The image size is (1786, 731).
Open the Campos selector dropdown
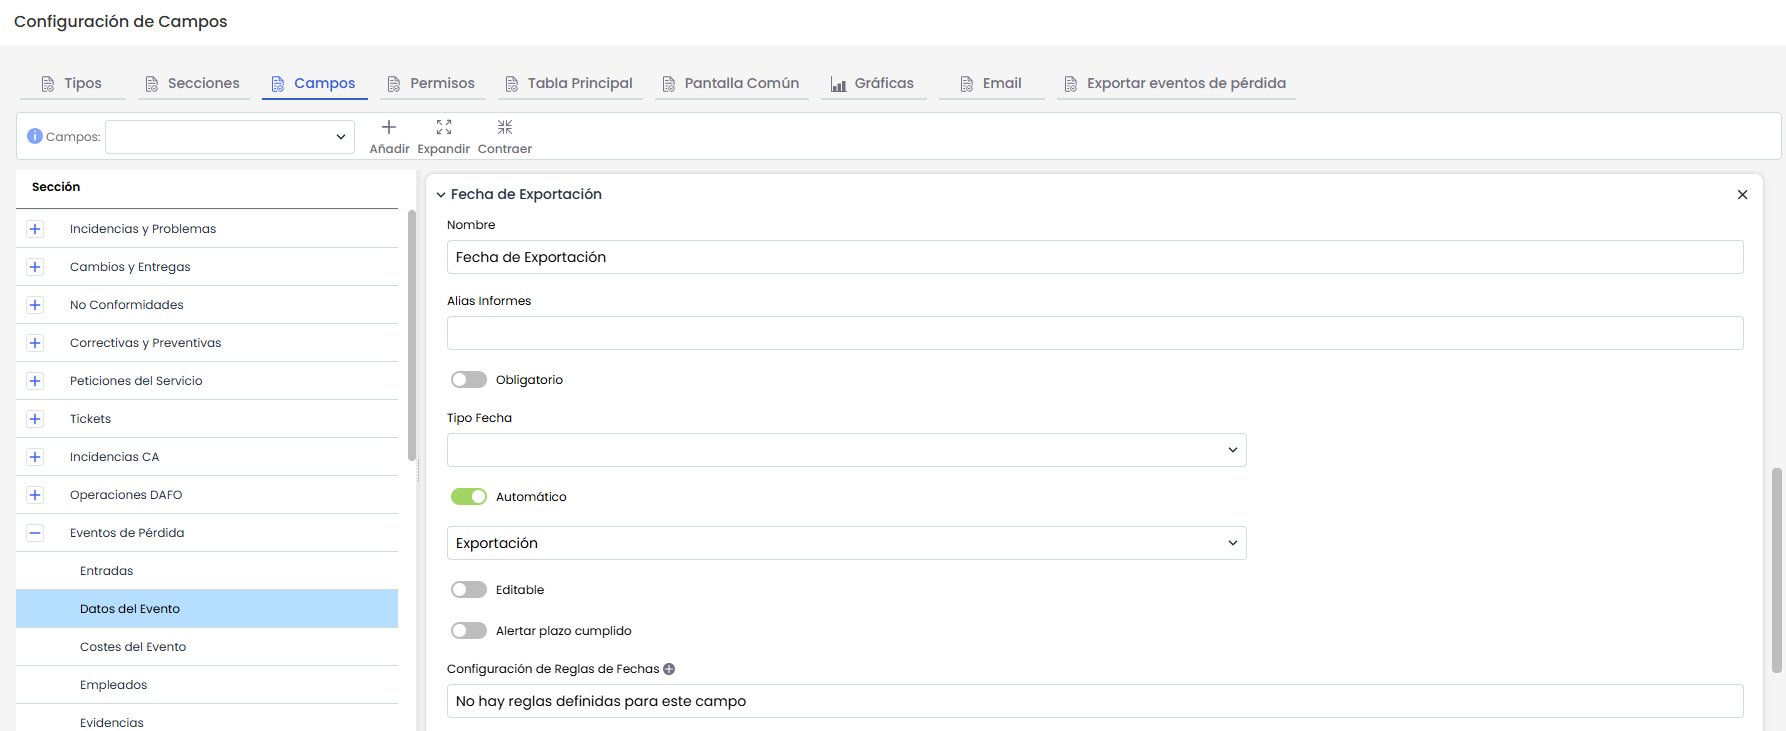230,137
